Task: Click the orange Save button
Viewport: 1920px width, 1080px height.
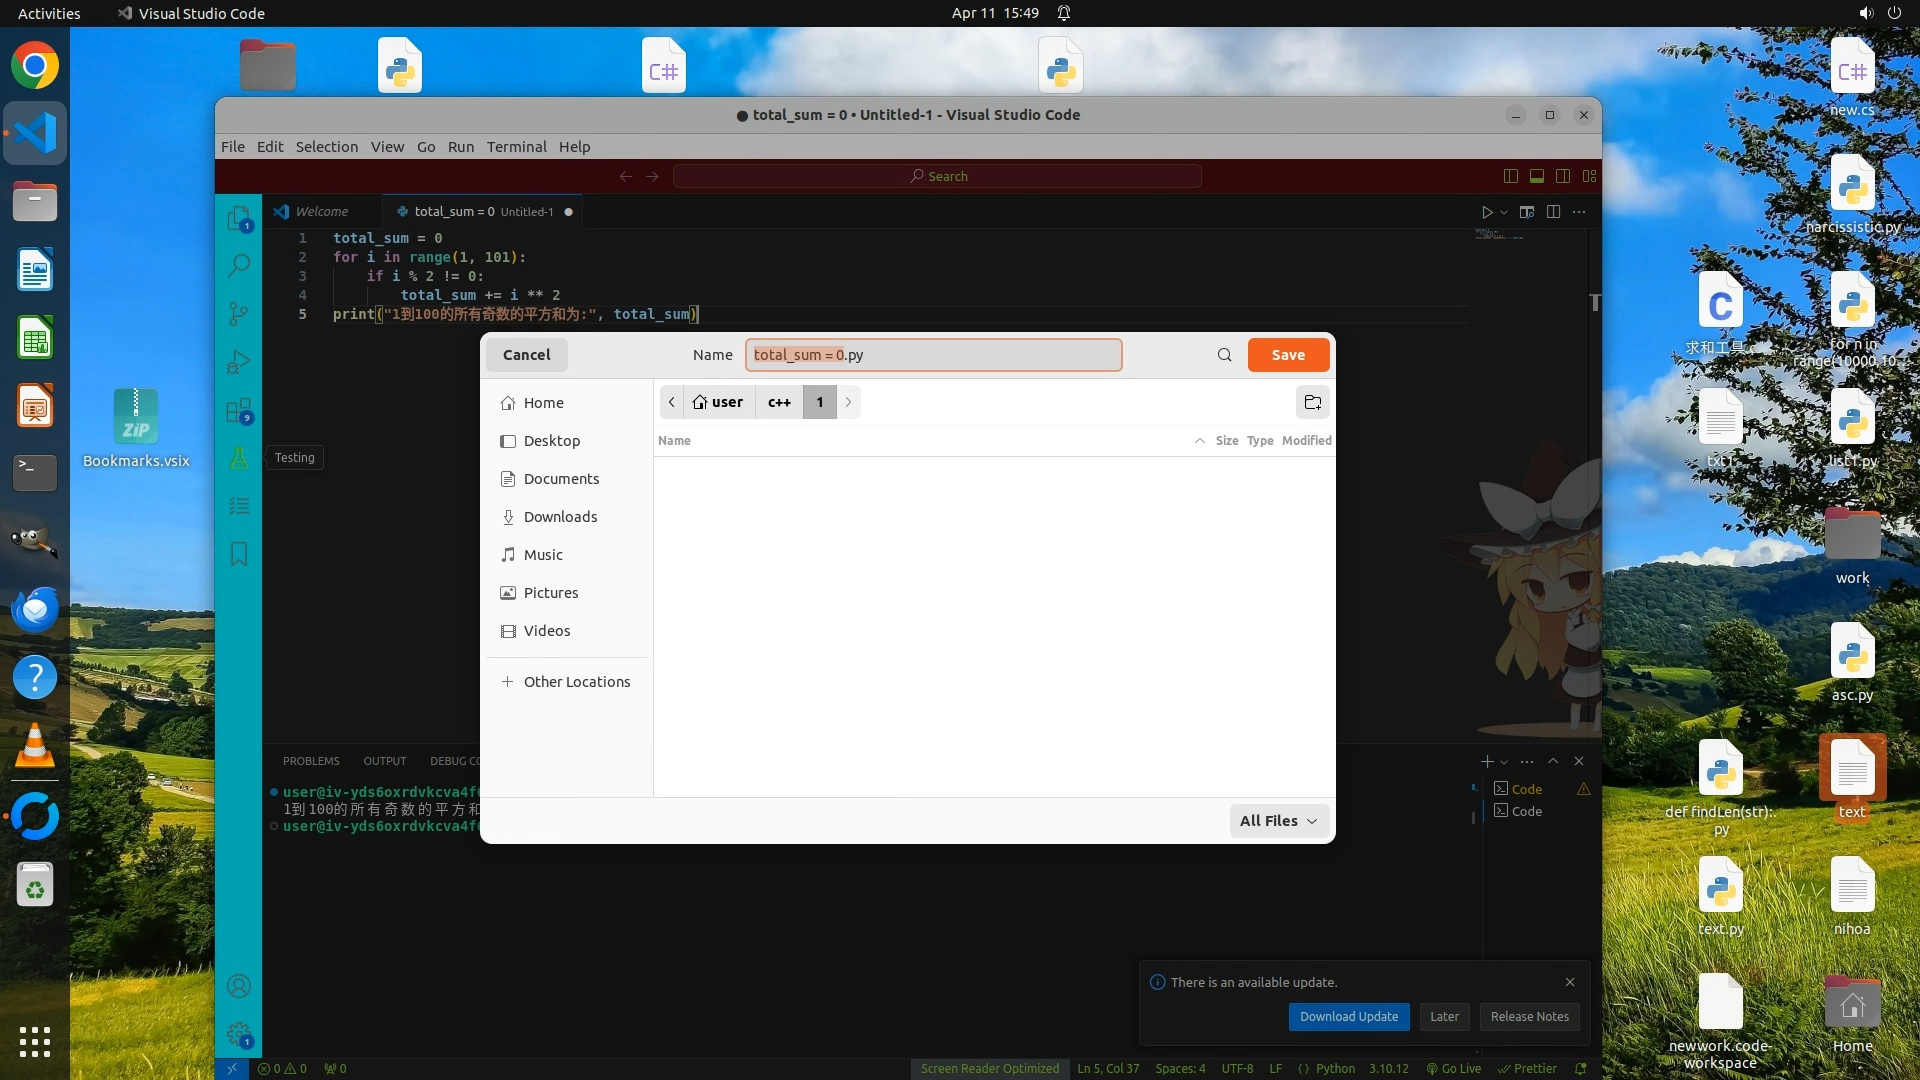Action: coord(1288,355)
